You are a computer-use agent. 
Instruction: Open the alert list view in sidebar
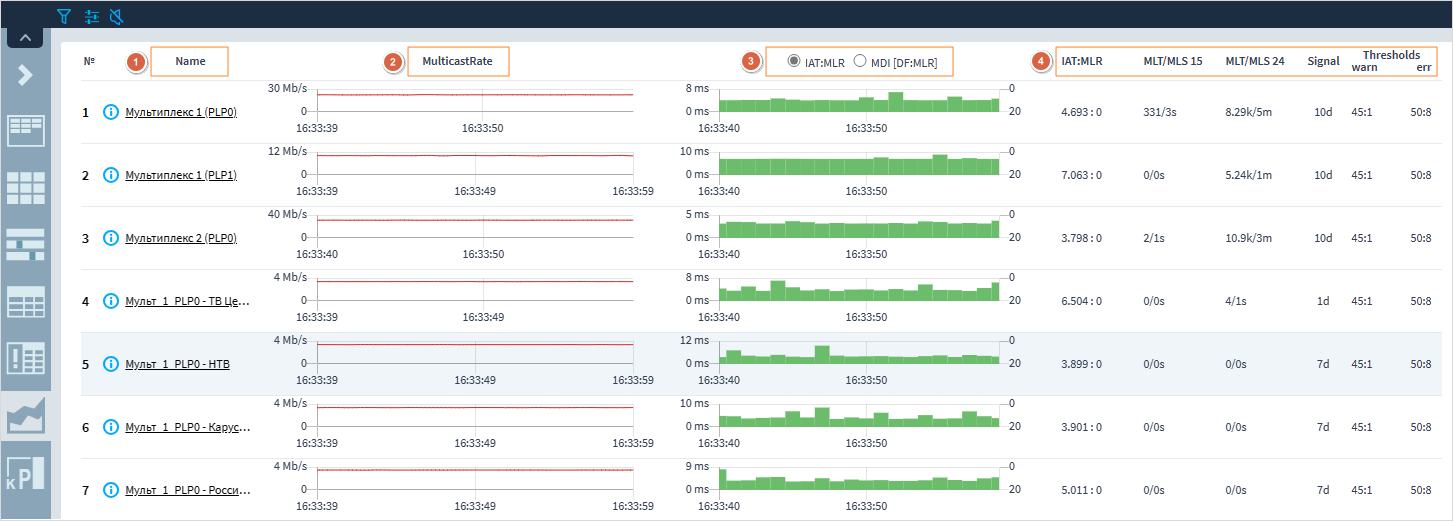(x=25, y=356)
